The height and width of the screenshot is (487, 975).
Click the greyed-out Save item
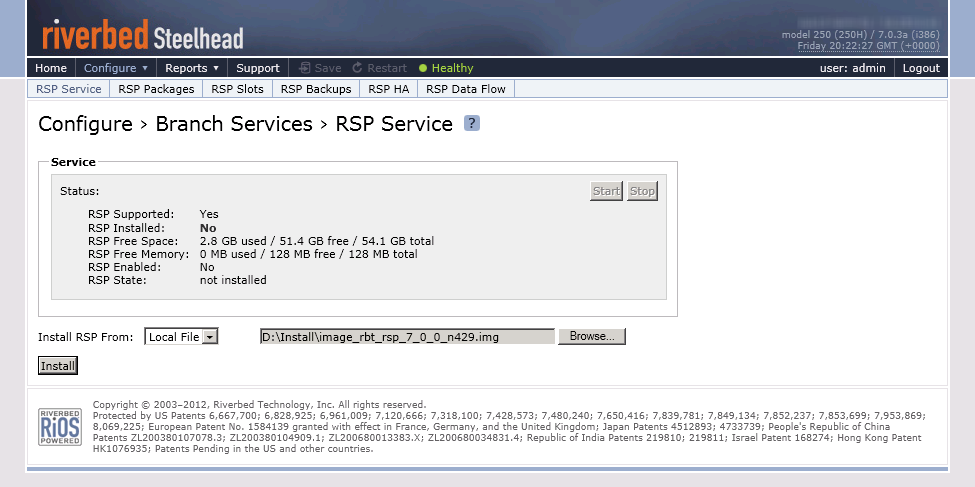(320, 68)
